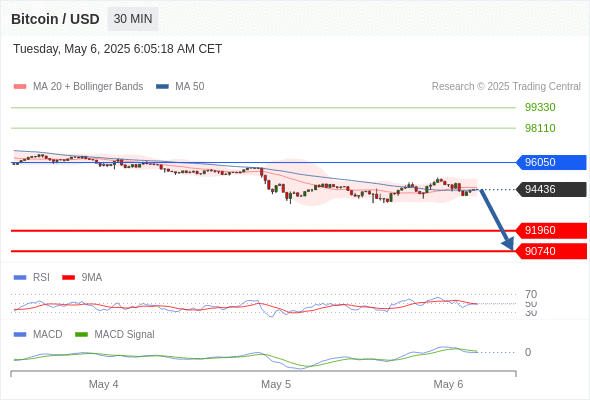The width and height of the screenshot is (590, 400).
Task: Toggle the RSI legend entry
Action: 32,277
